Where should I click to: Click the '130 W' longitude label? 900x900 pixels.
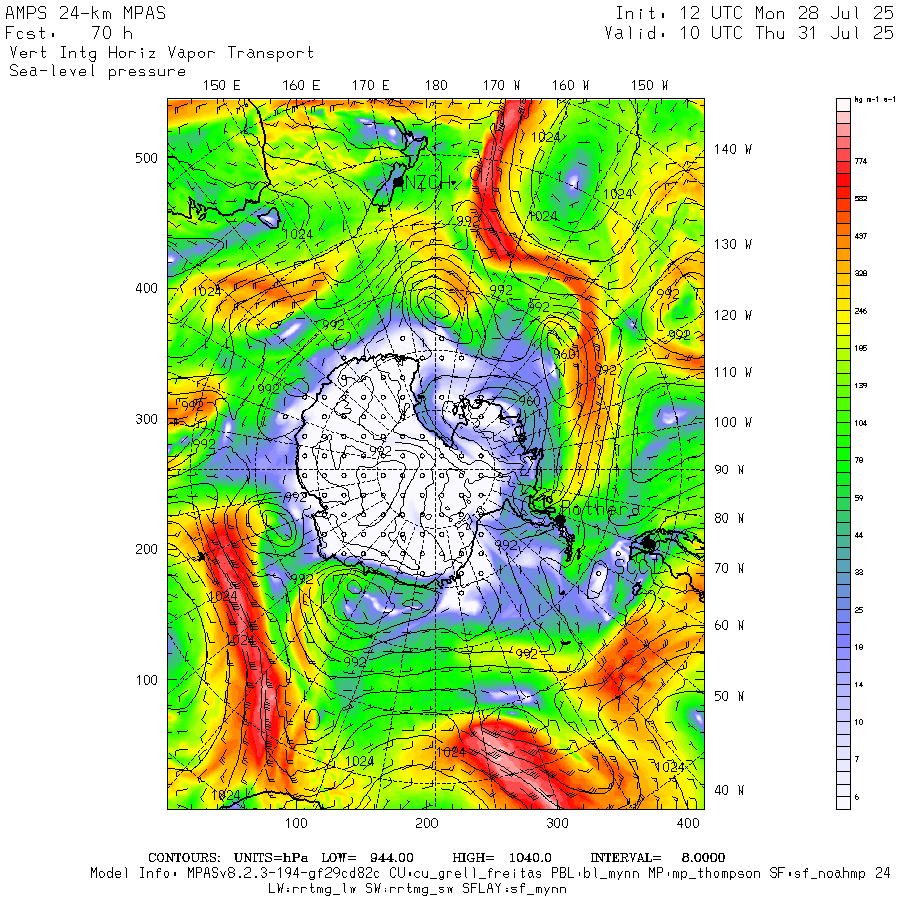[732, 245]
